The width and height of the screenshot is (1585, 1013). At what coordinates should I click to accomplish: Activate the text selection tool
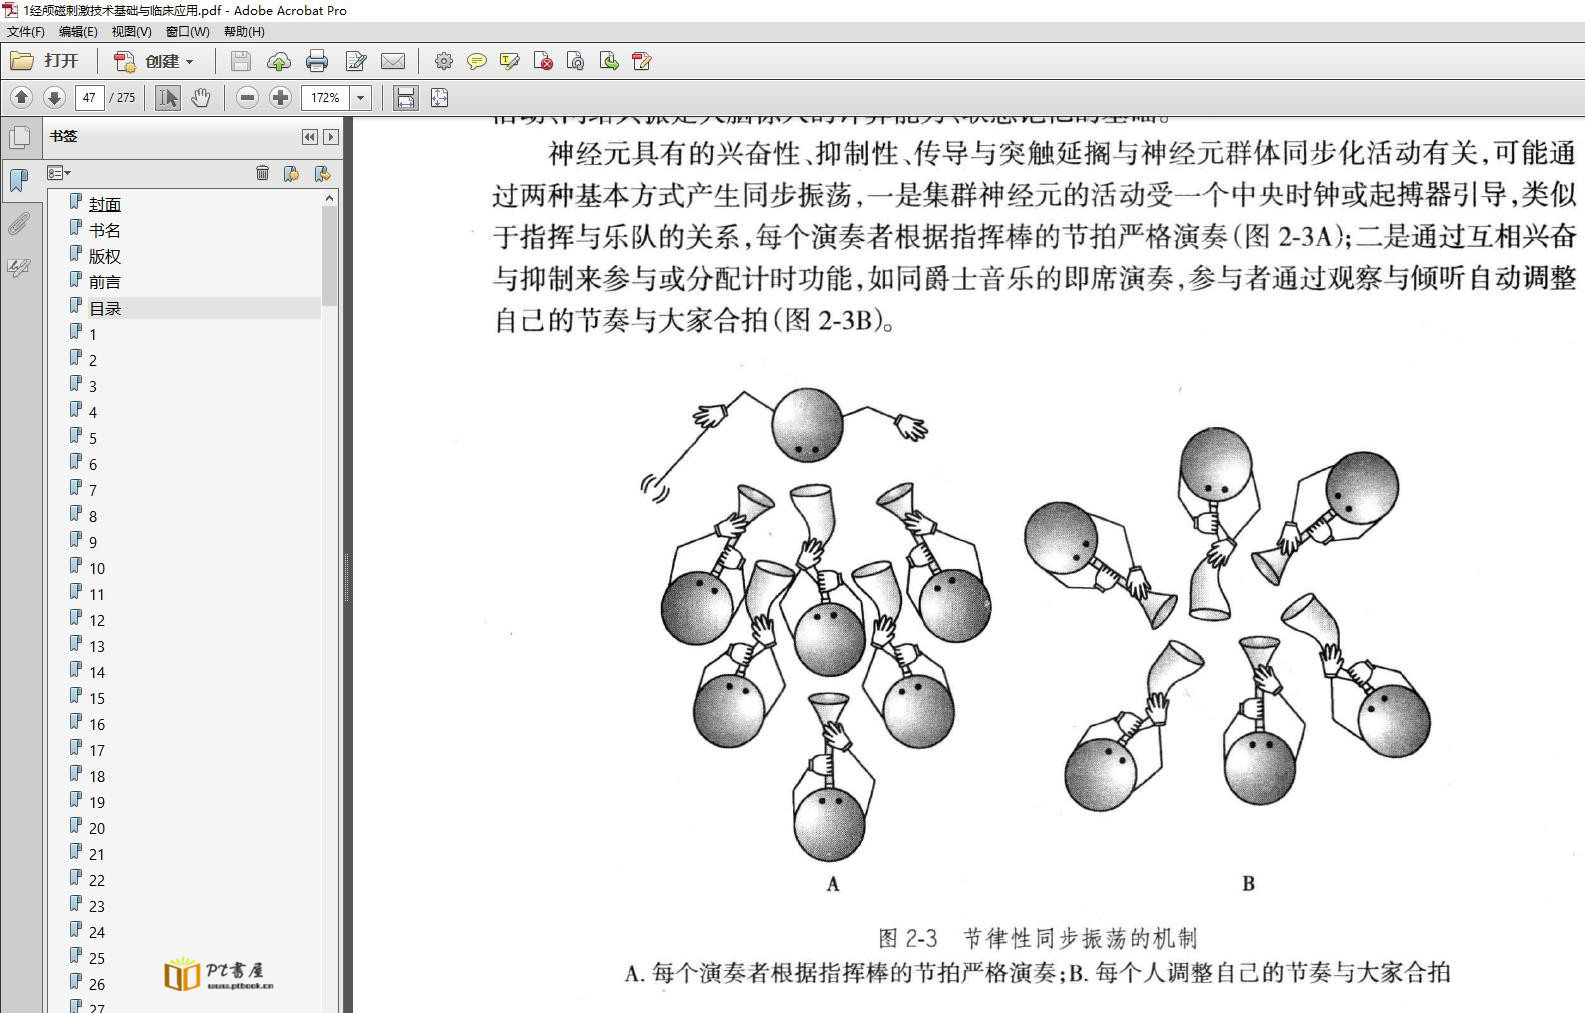168,97
